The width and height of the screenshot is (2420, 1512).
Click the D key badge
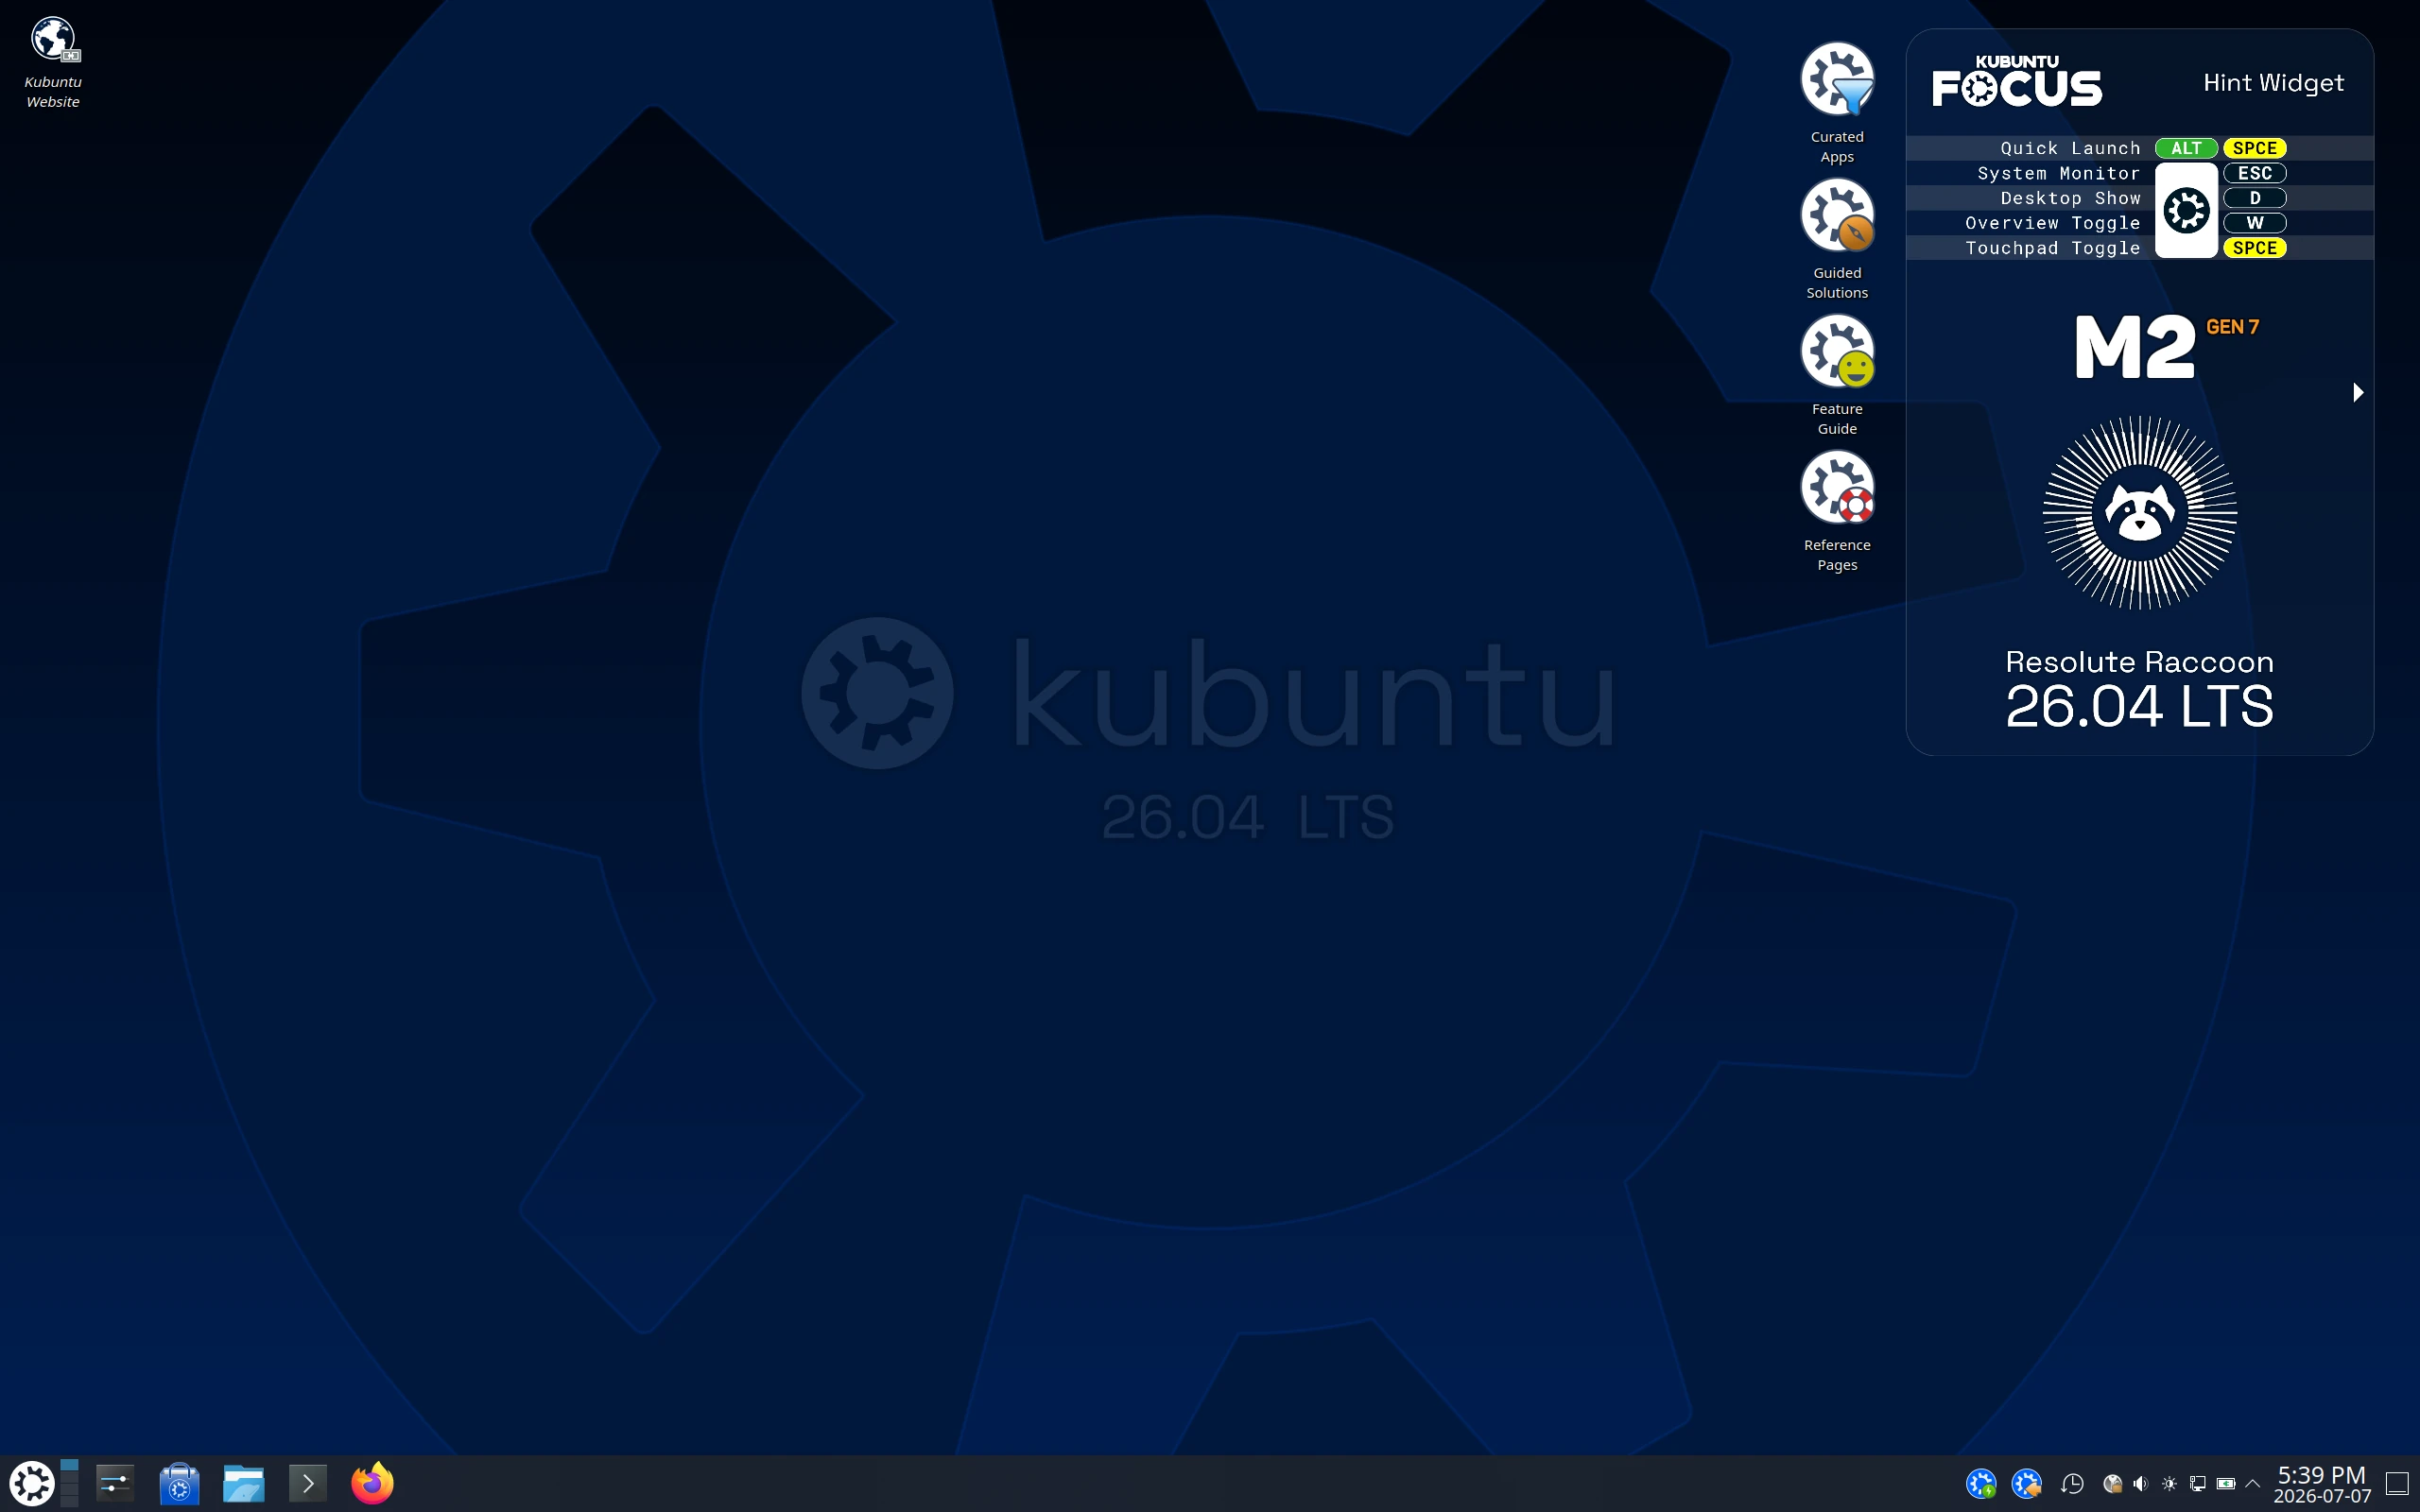tap(2255, 198)
